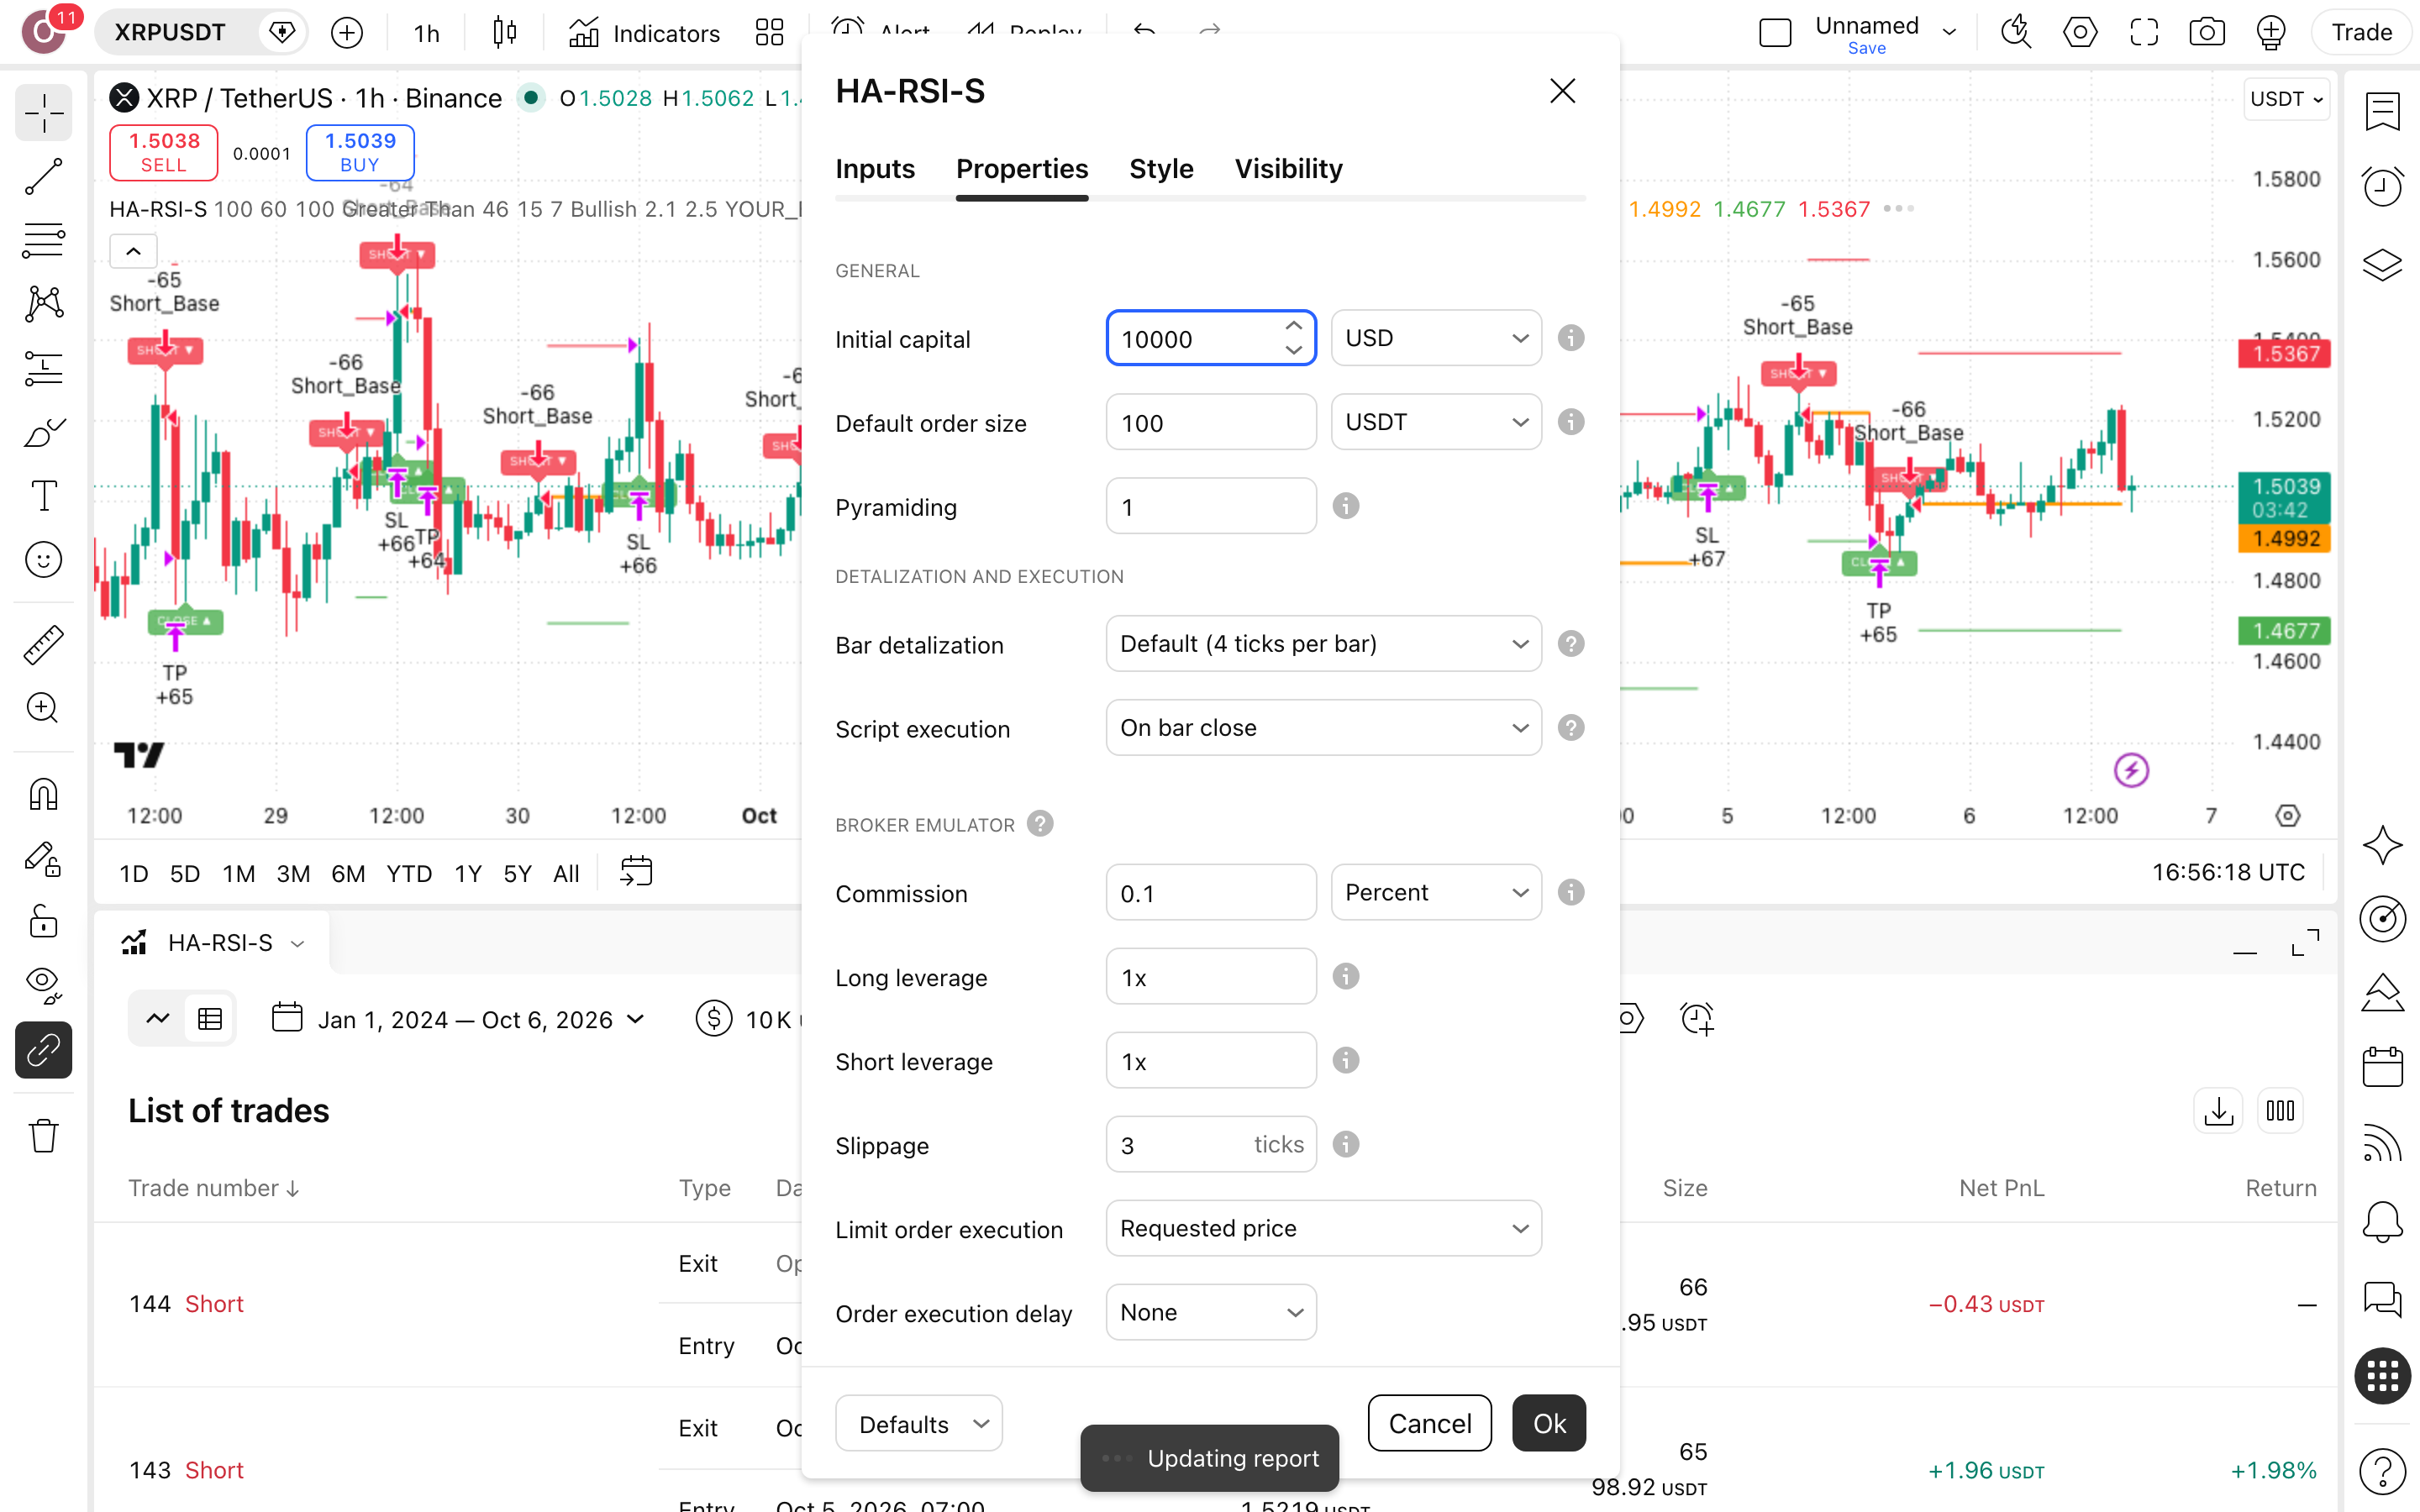Image resolution: width=2420 pixels, height=1512 pixels.
Task: Open the Fibonacci retracement tools
Action: pyautogui.click(x=43, y=240)
